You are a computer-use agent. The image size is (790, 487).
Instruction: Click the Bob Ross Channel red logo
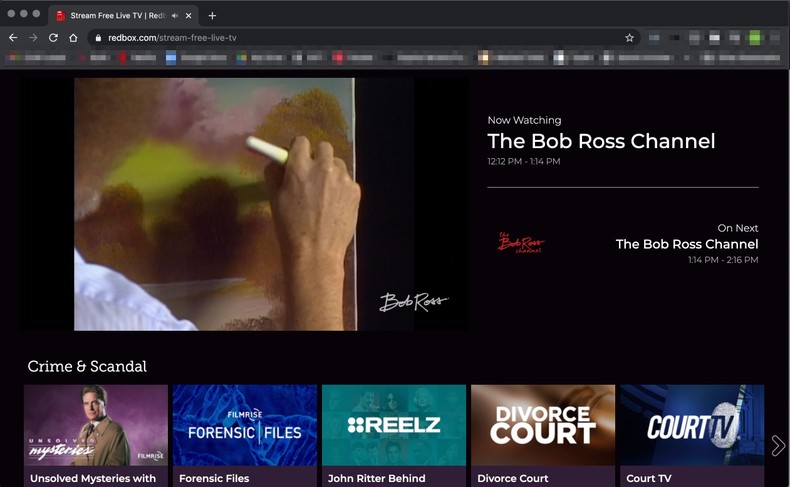pyautogui.click(x=521, y=243)
